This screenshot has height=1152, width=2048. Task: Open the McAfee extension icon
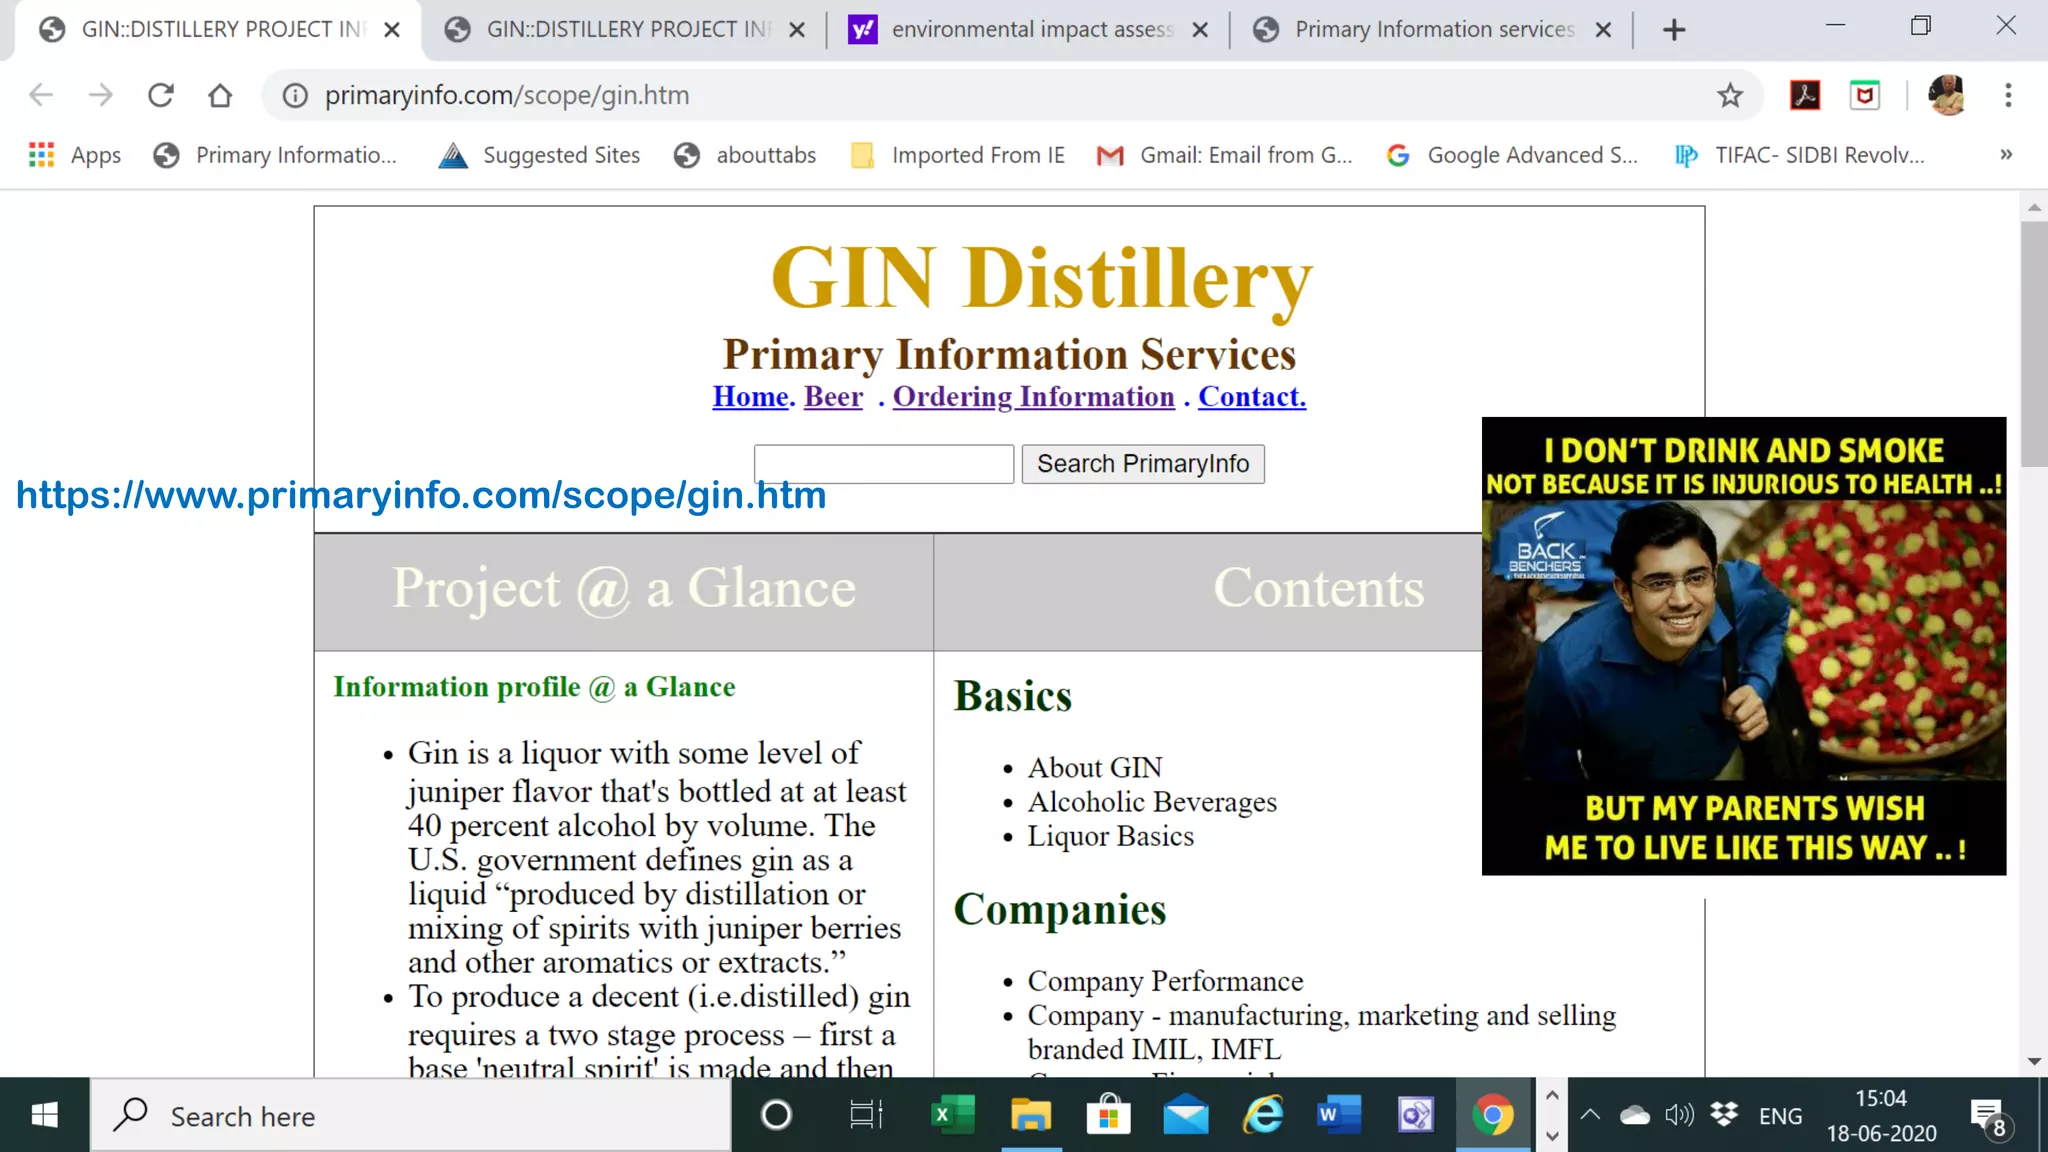(x=1865, y=96)
